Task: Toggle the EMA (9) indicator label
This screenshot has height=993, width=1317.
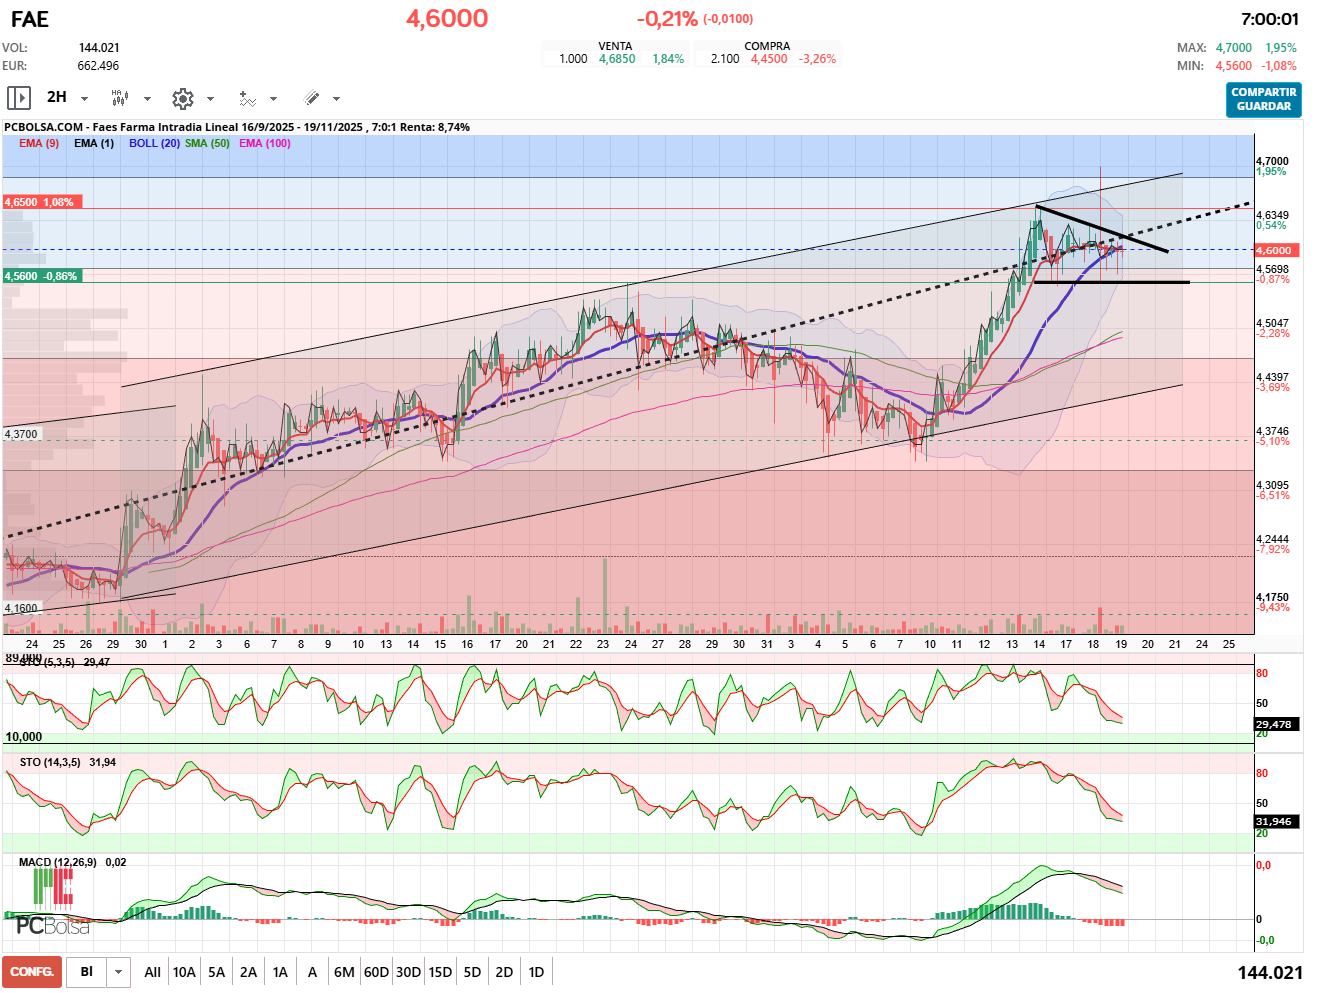Action: (x=39, y=143)
